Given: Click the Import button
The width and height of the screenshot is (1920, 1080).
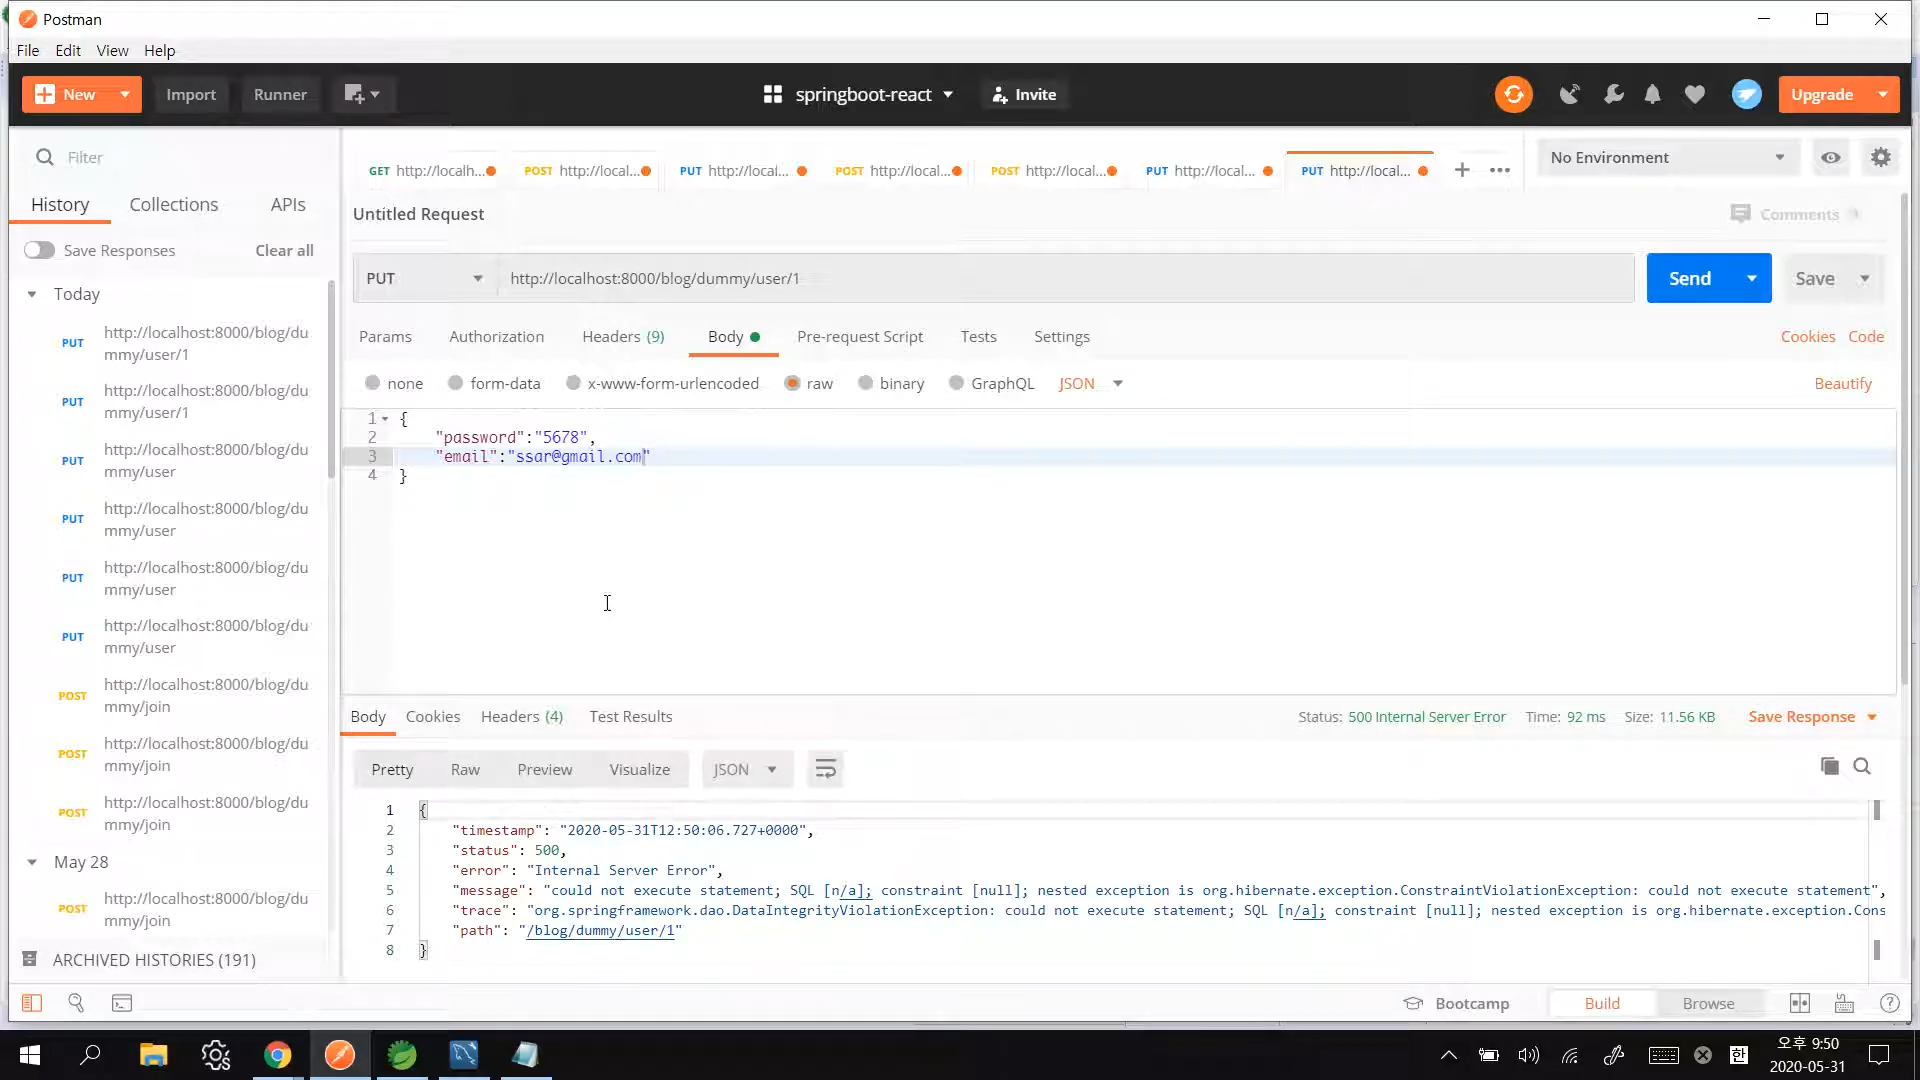Looking at the screenshot, I should 191,94.
